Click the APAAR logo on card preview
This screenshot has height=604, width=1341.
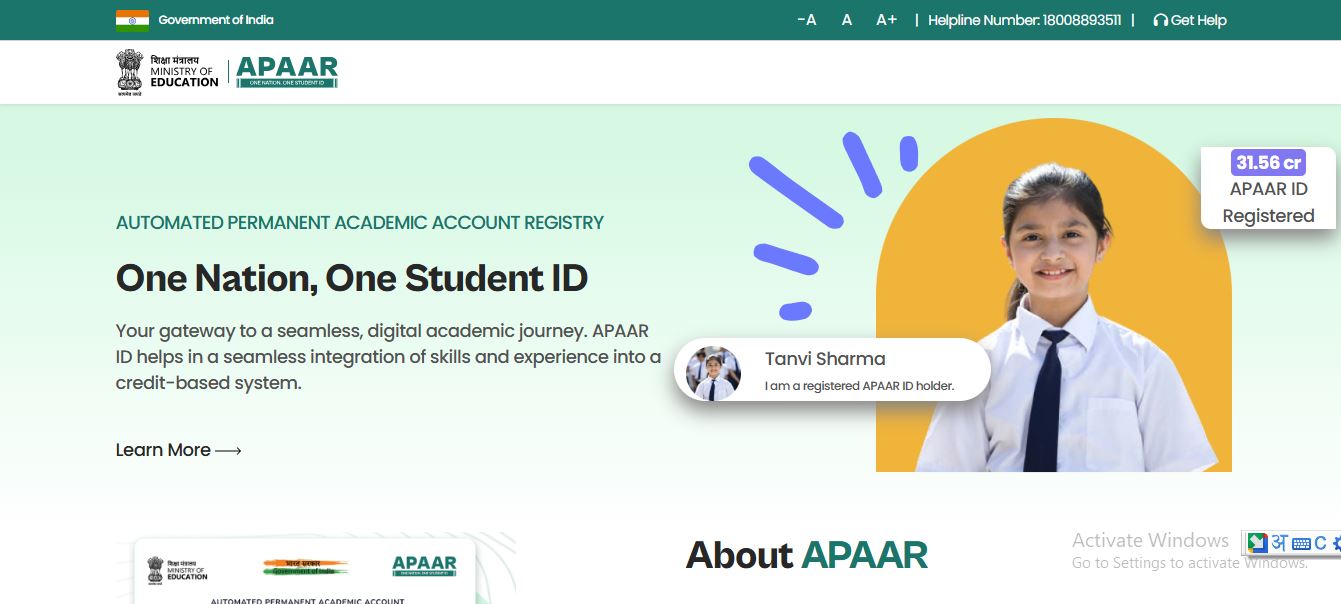click(424, 566)
